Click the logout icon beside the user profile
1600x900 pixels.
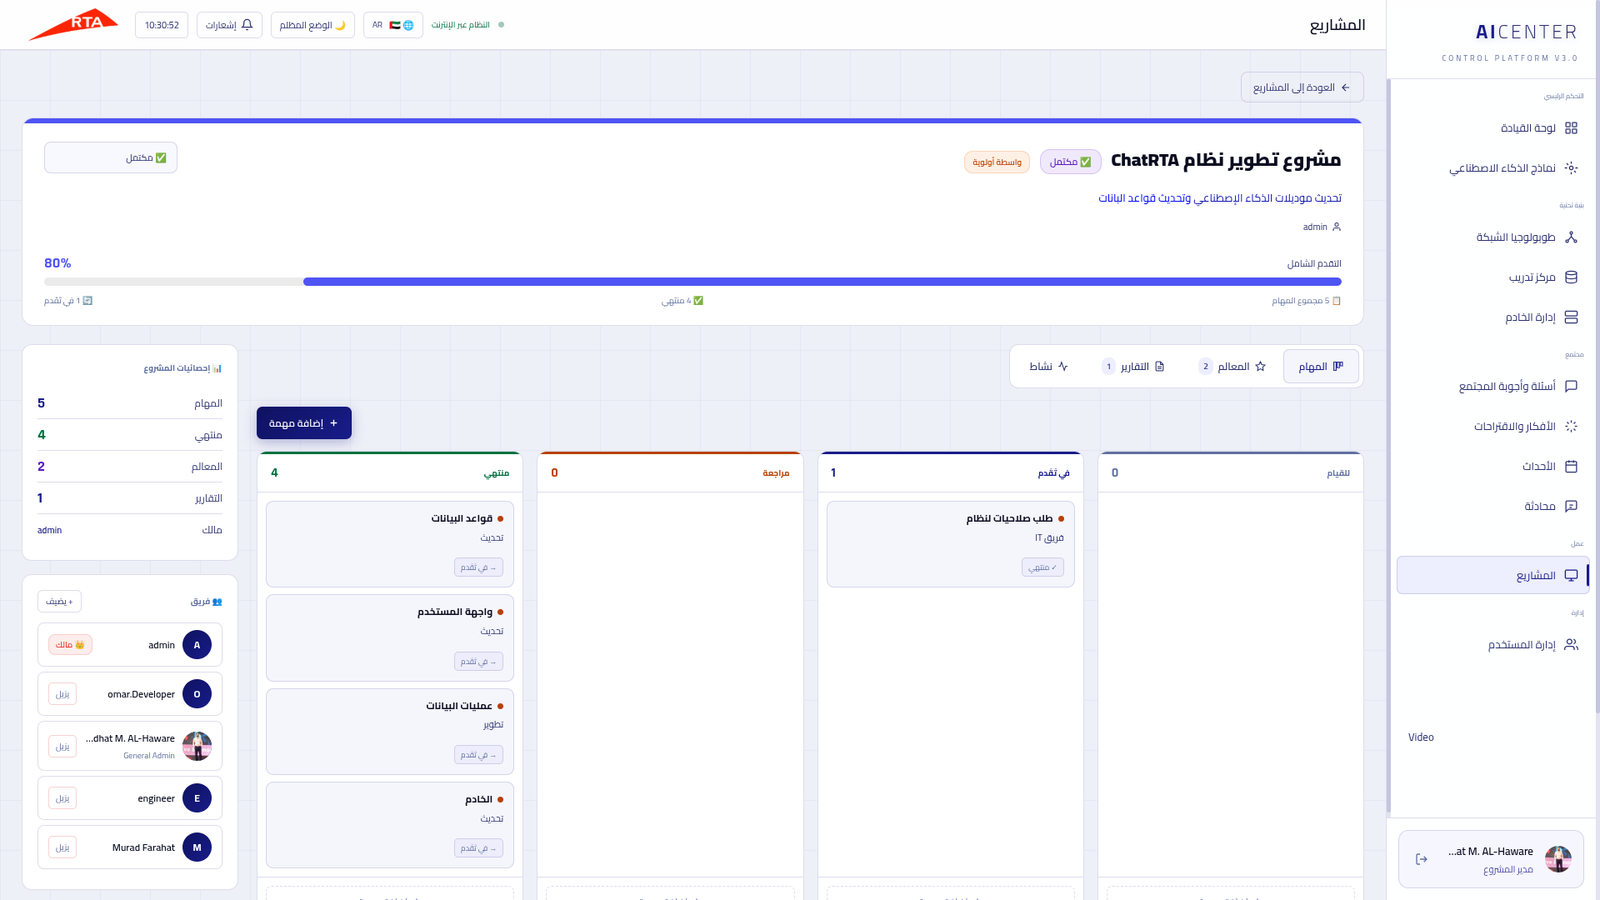[x=1421, y=859]
